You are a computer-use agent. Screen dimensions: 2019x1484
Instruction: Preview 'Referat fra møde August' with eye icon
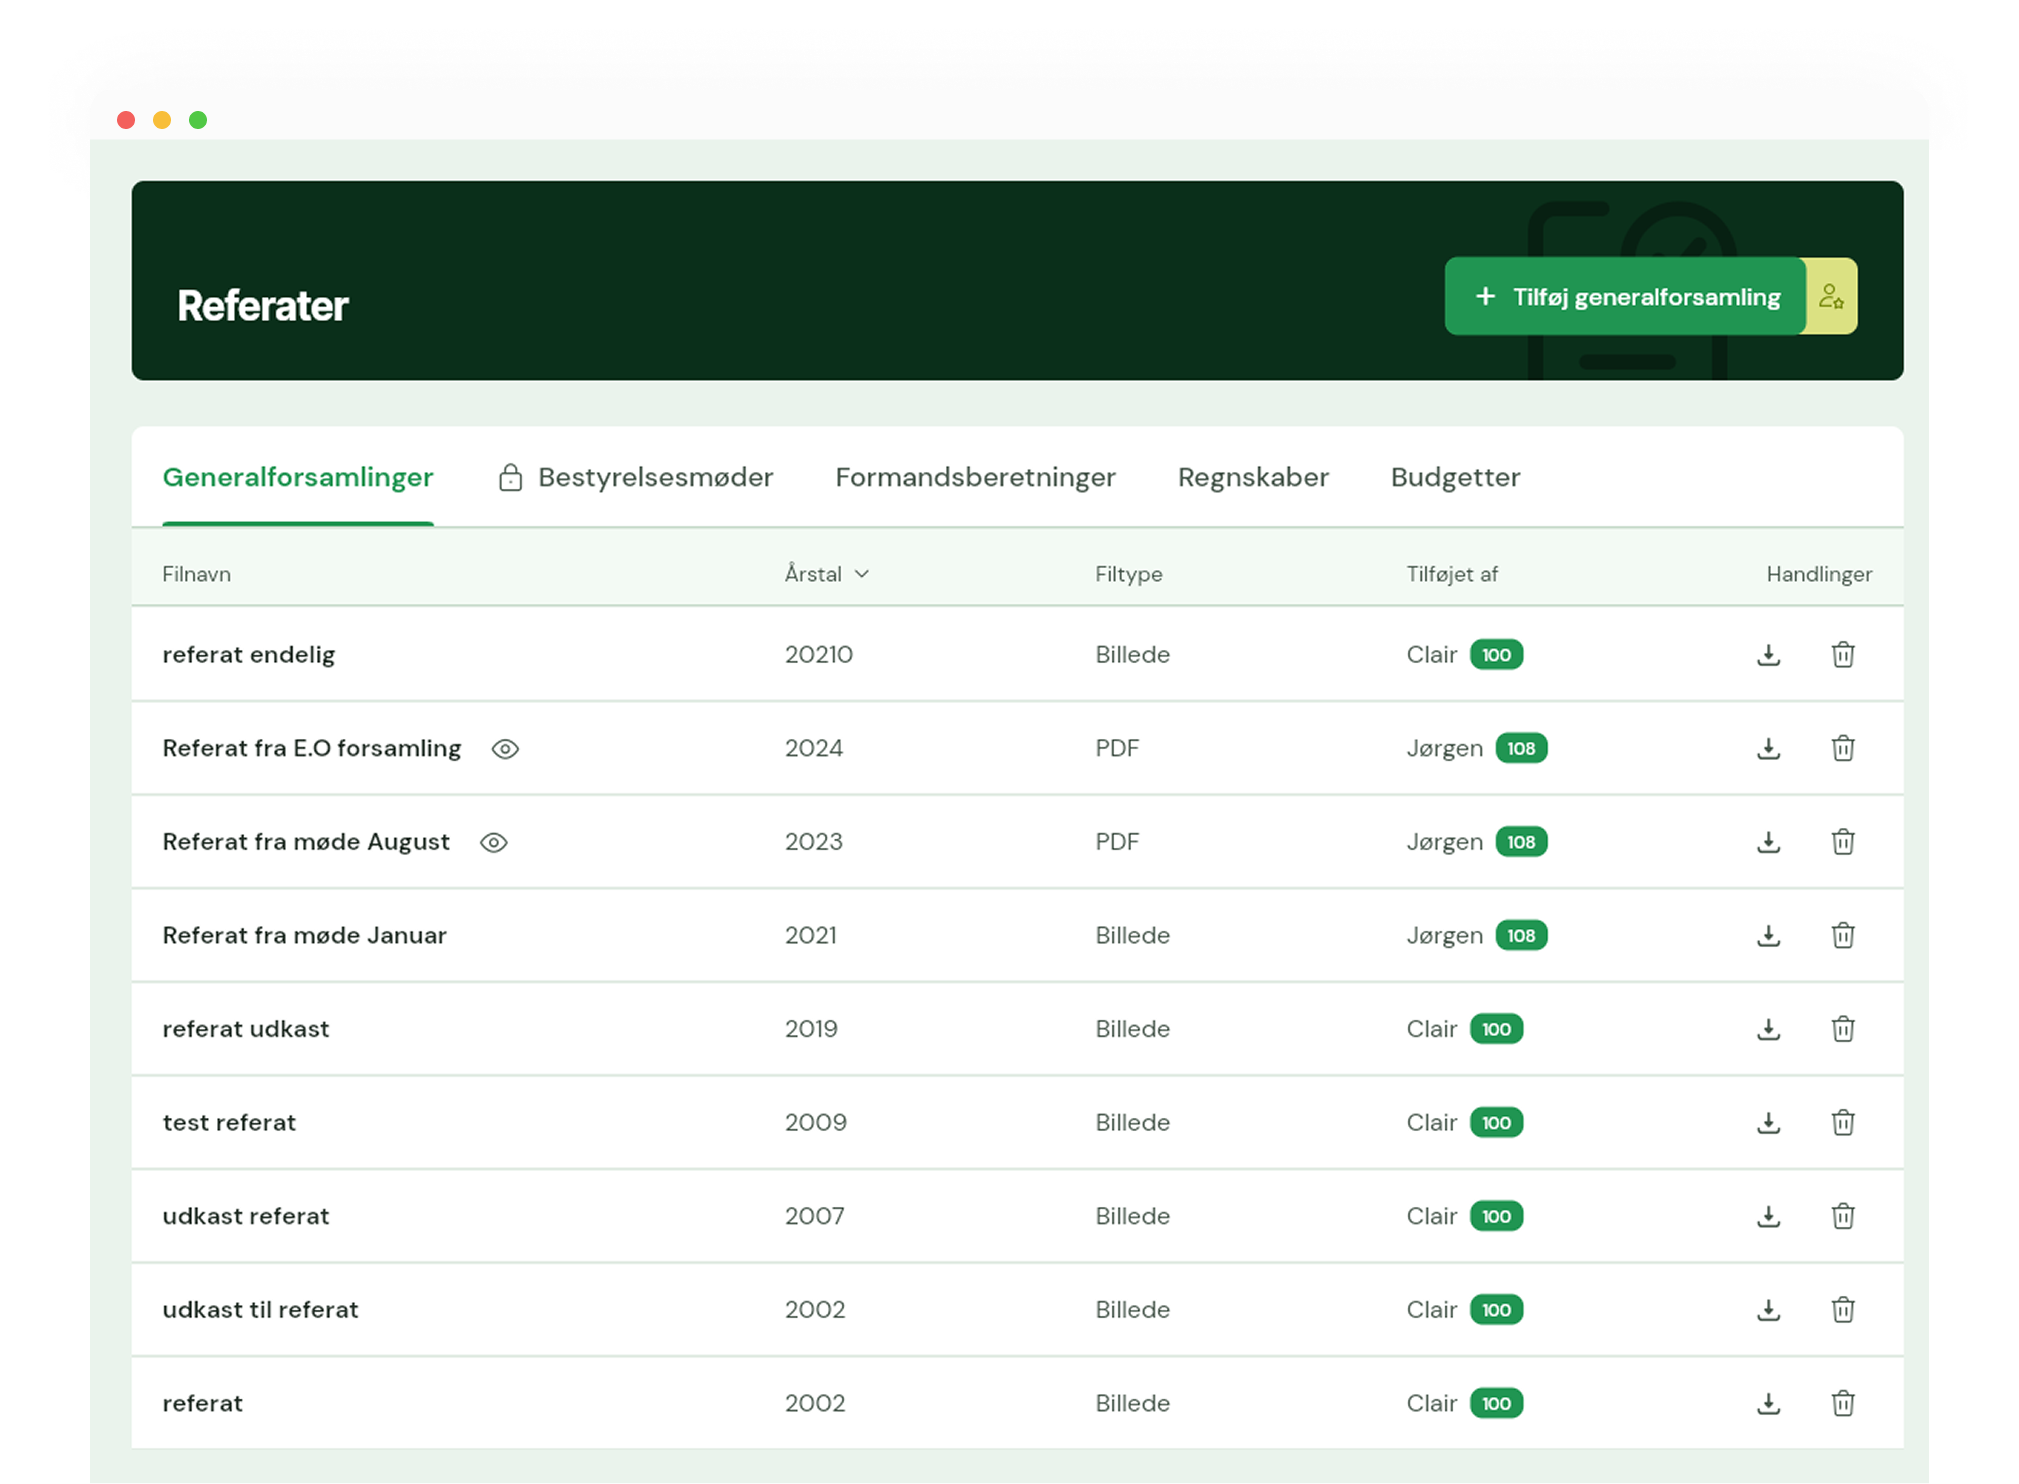pyautogui.click(x=493, y=843)
